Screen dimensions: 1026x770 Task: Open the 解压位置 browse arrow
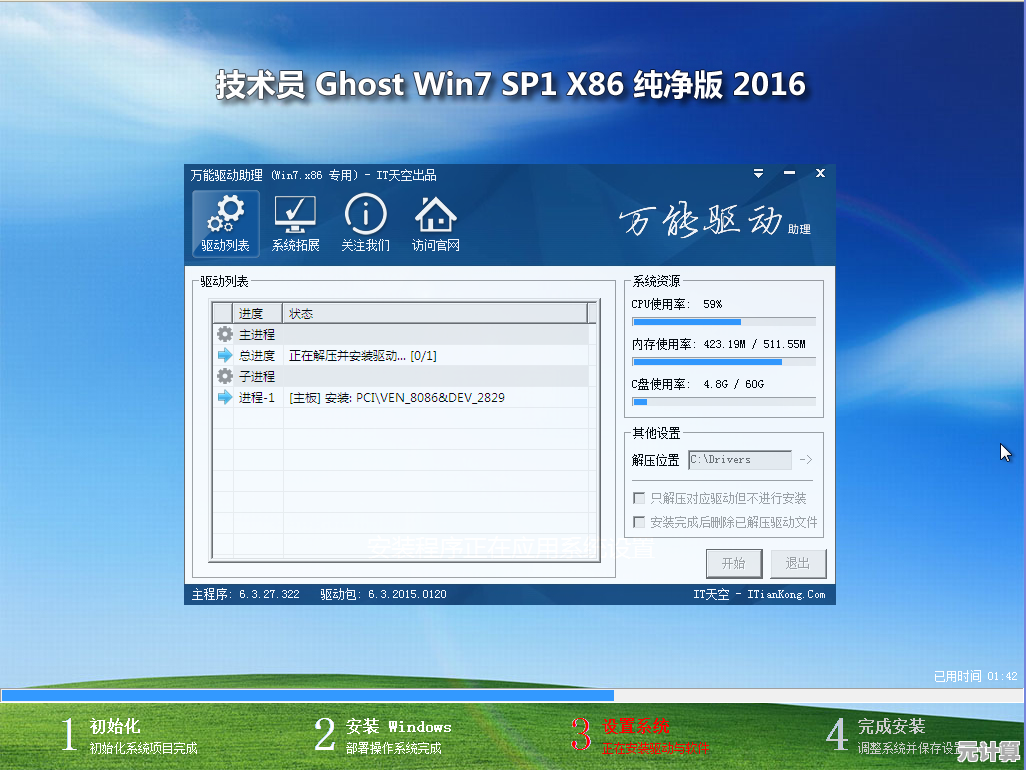[x=807, y=460]
